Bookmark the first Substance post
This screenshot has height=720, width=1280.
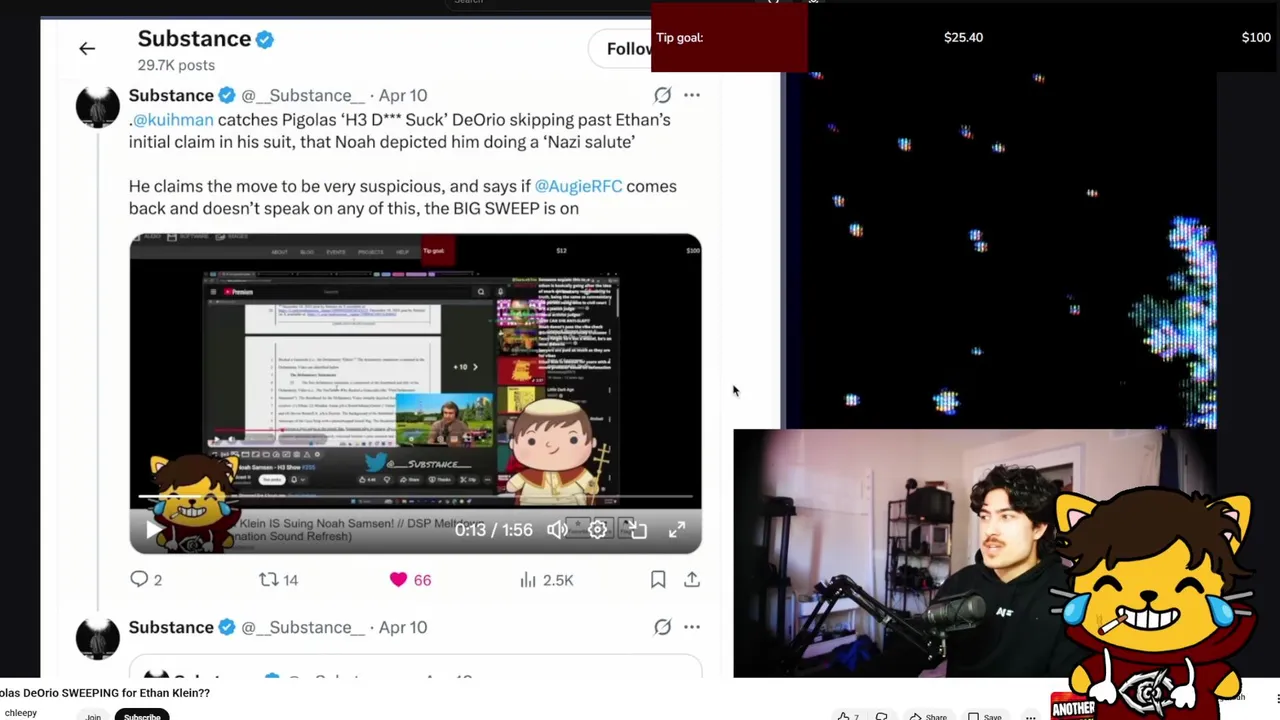pos(658,579)
